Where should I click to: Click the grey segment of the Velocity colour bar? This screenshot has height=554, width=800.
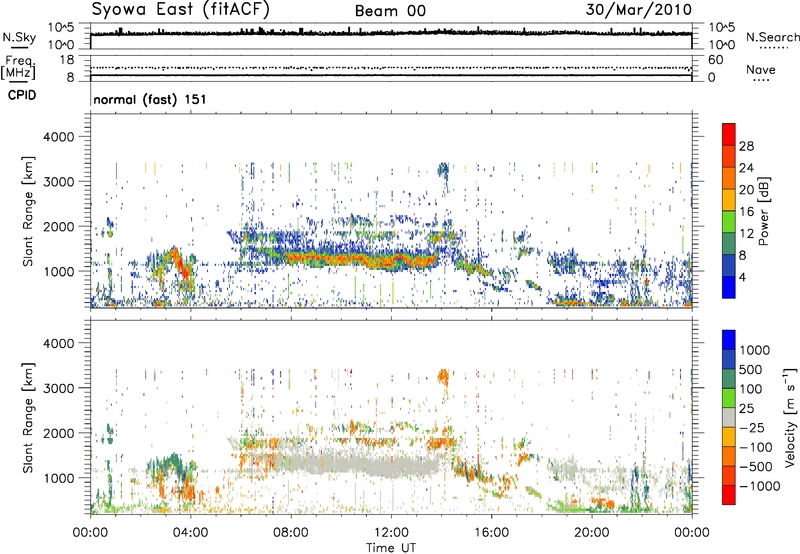click(x=729, y=418)
